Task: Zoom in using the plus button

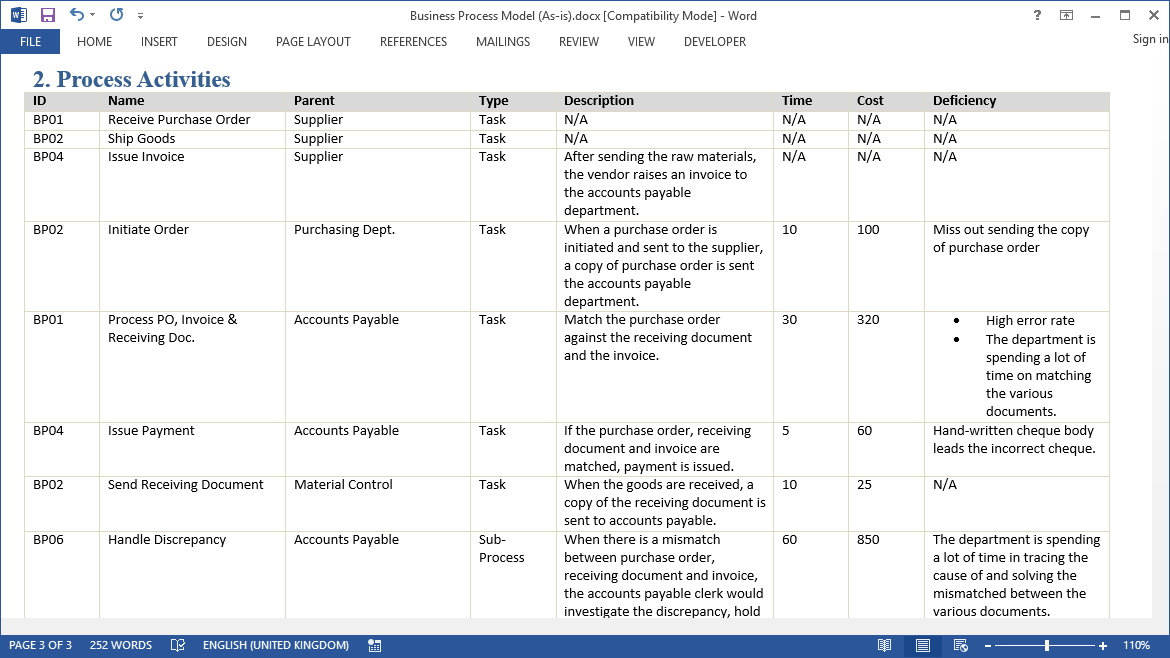Action: 1103,646
